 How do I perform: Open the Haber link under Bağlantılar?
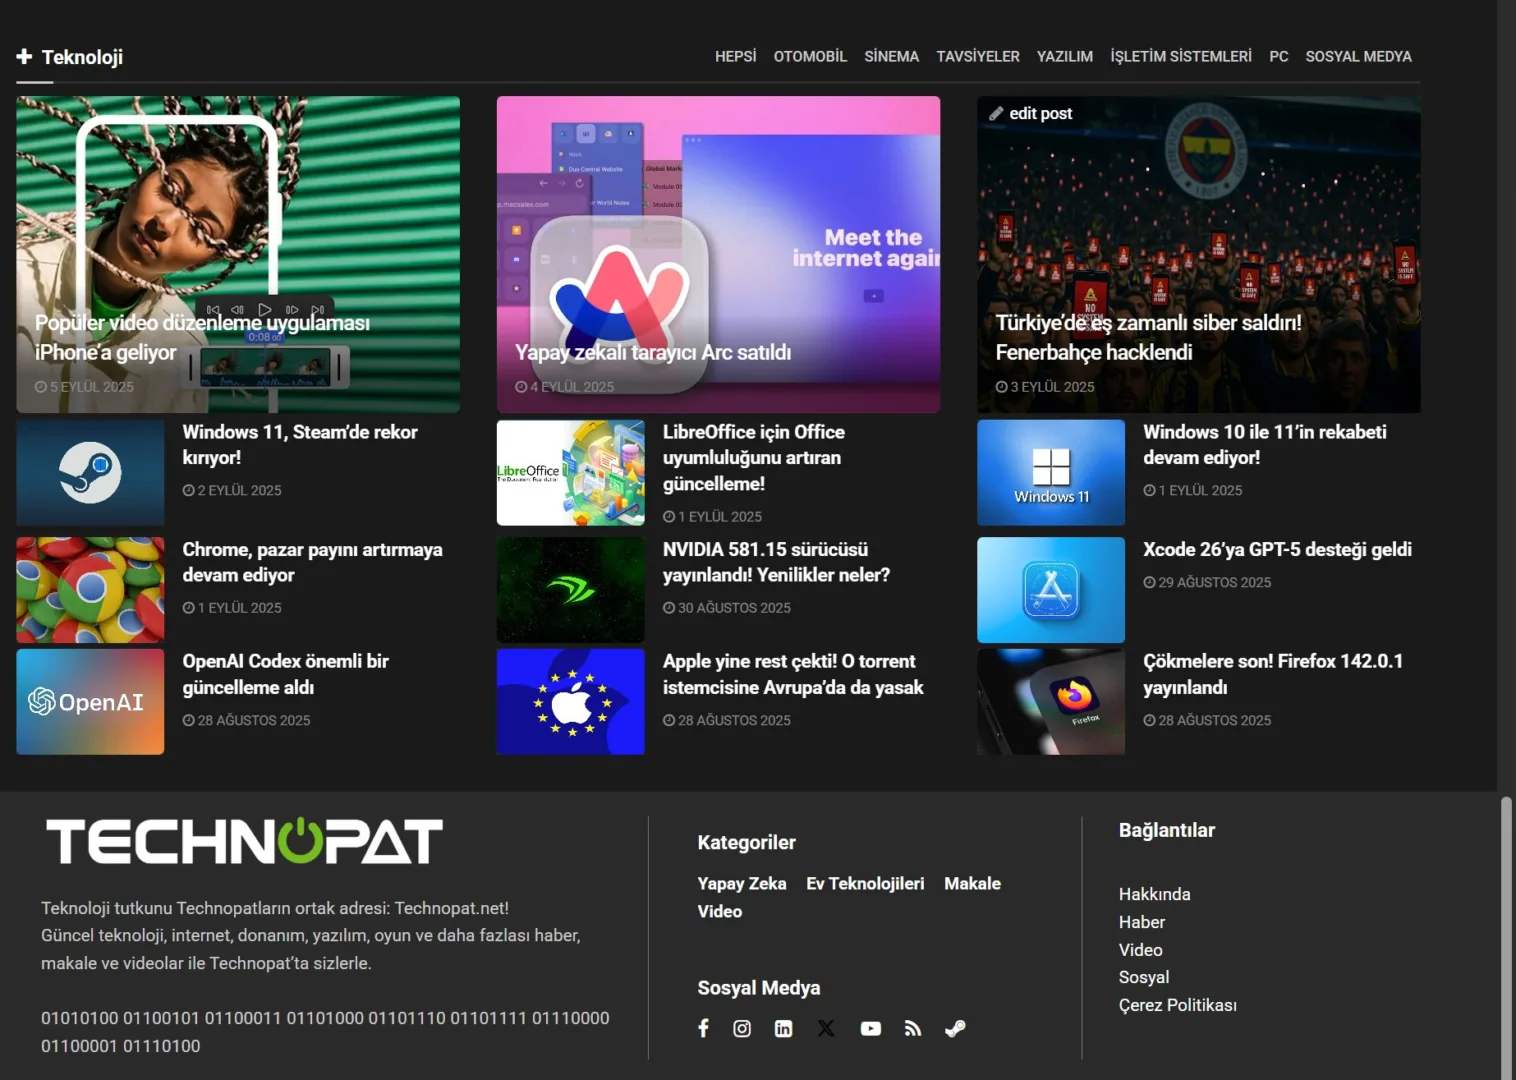(1142, 922)
